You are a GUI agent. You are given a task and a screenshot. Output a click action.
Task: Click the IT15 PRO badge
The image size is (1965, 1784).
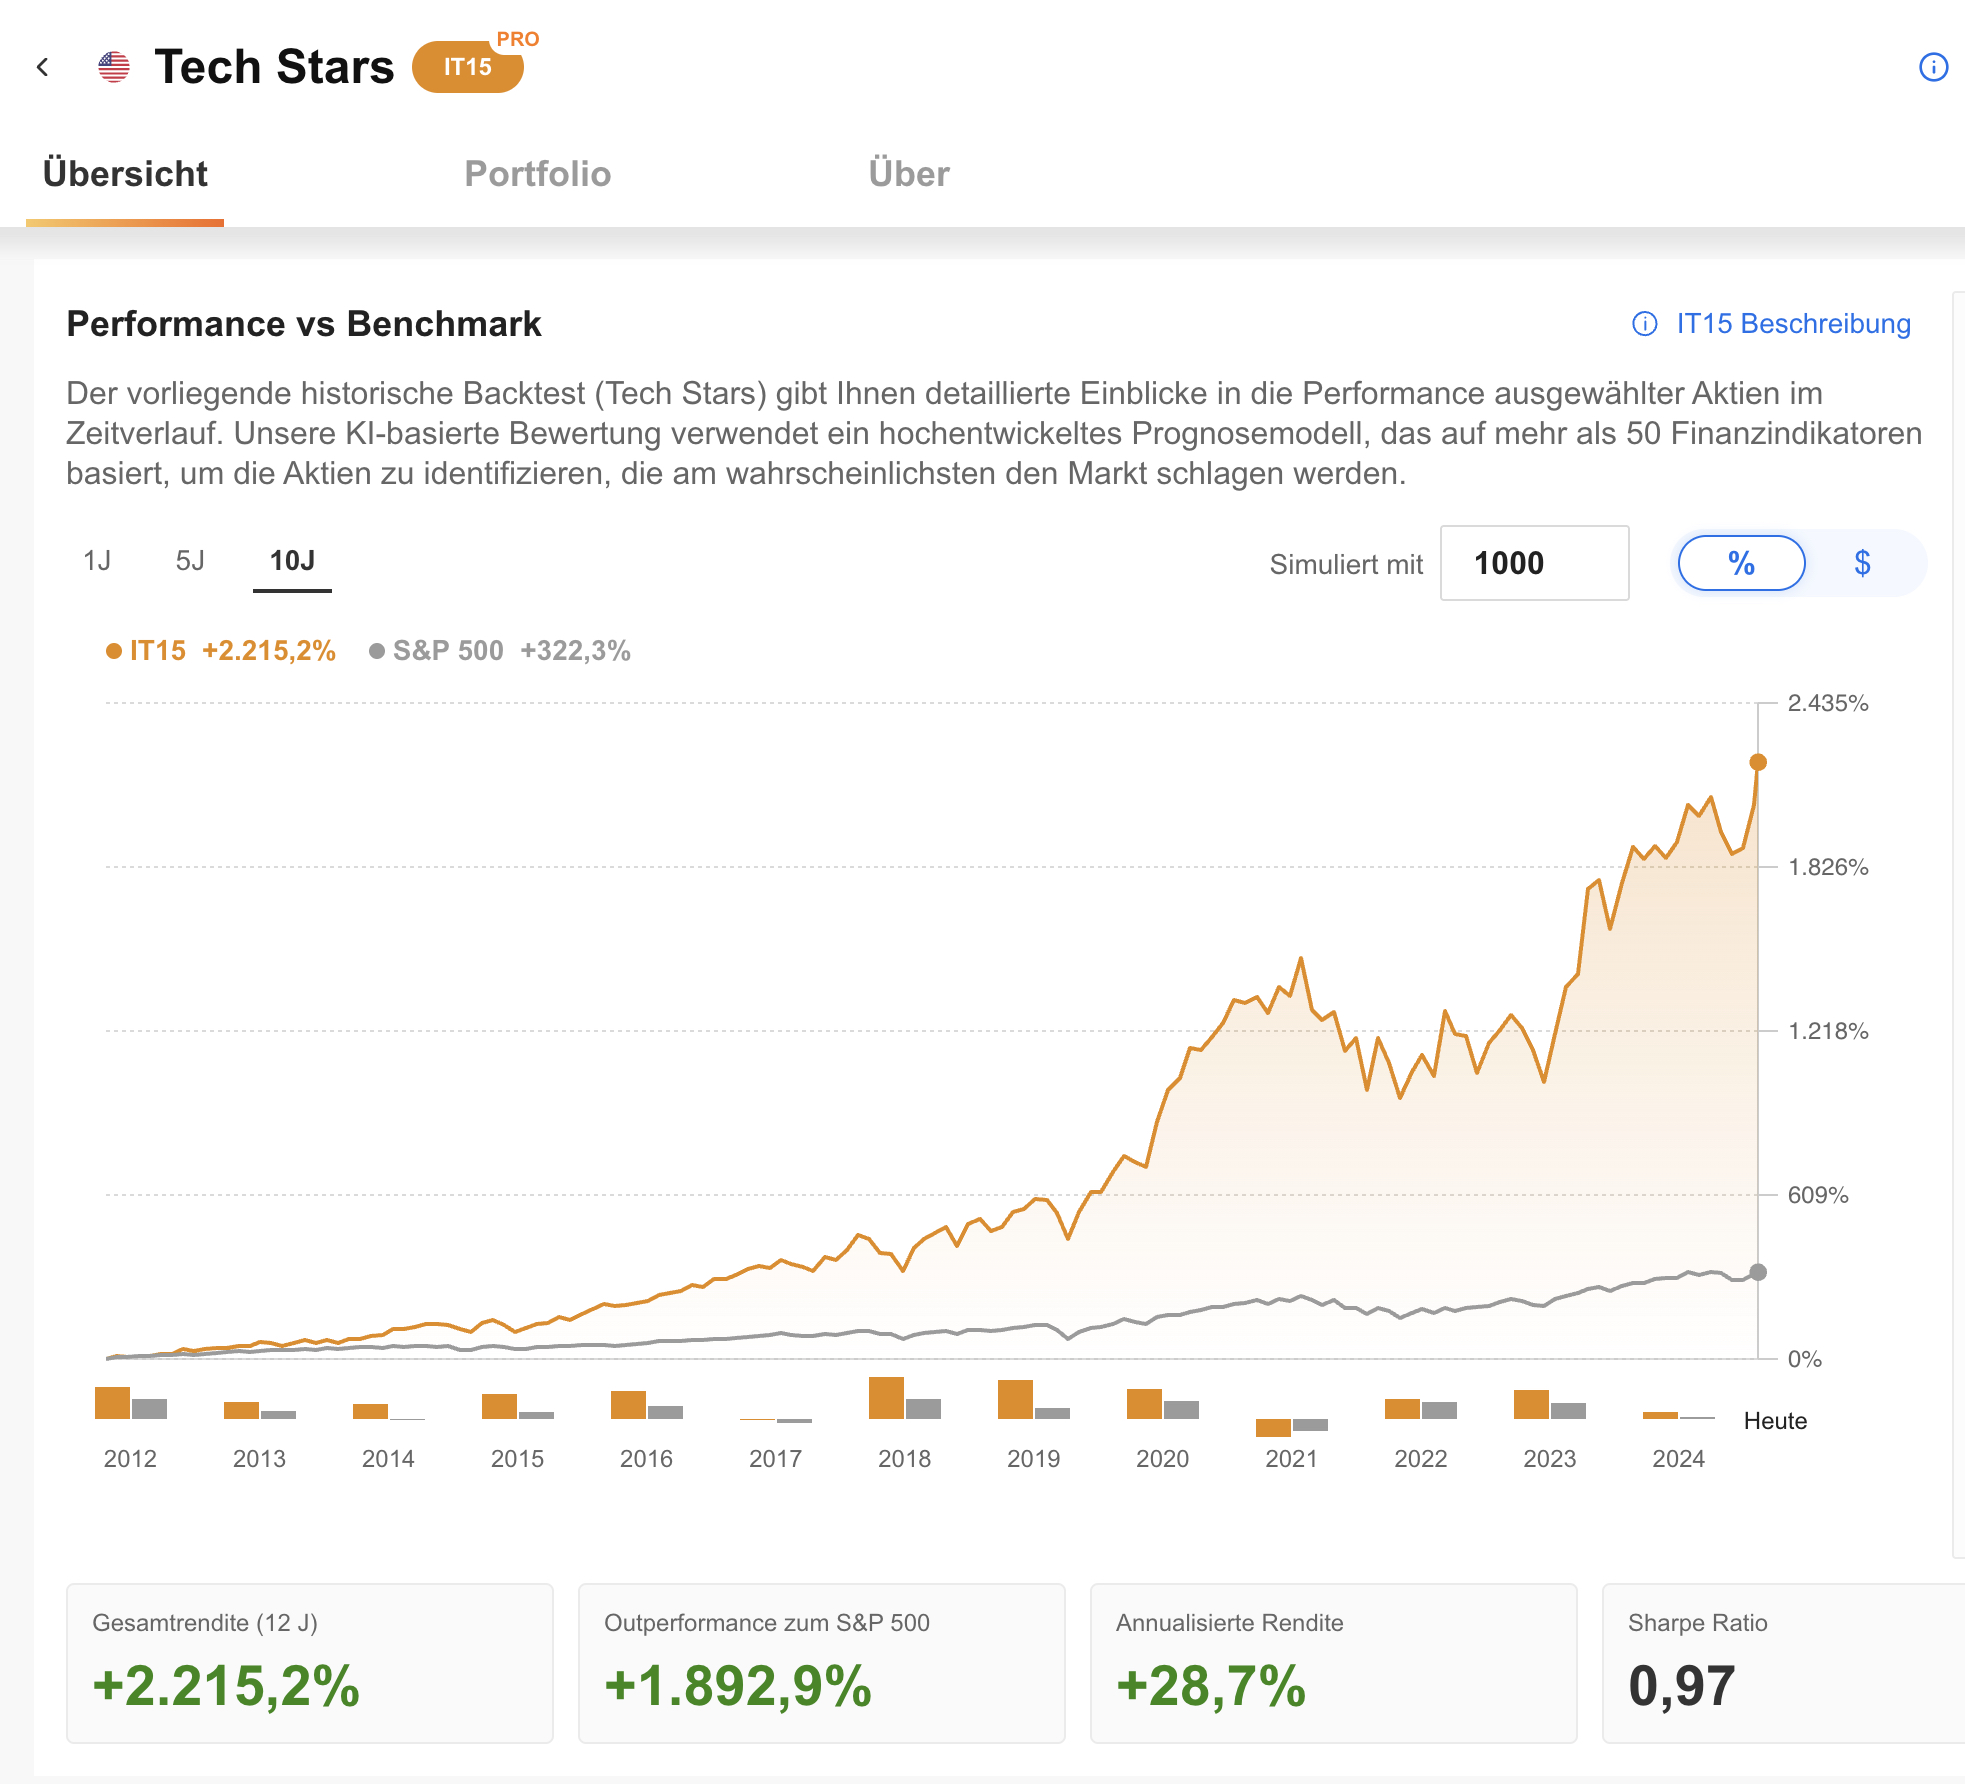468,66
